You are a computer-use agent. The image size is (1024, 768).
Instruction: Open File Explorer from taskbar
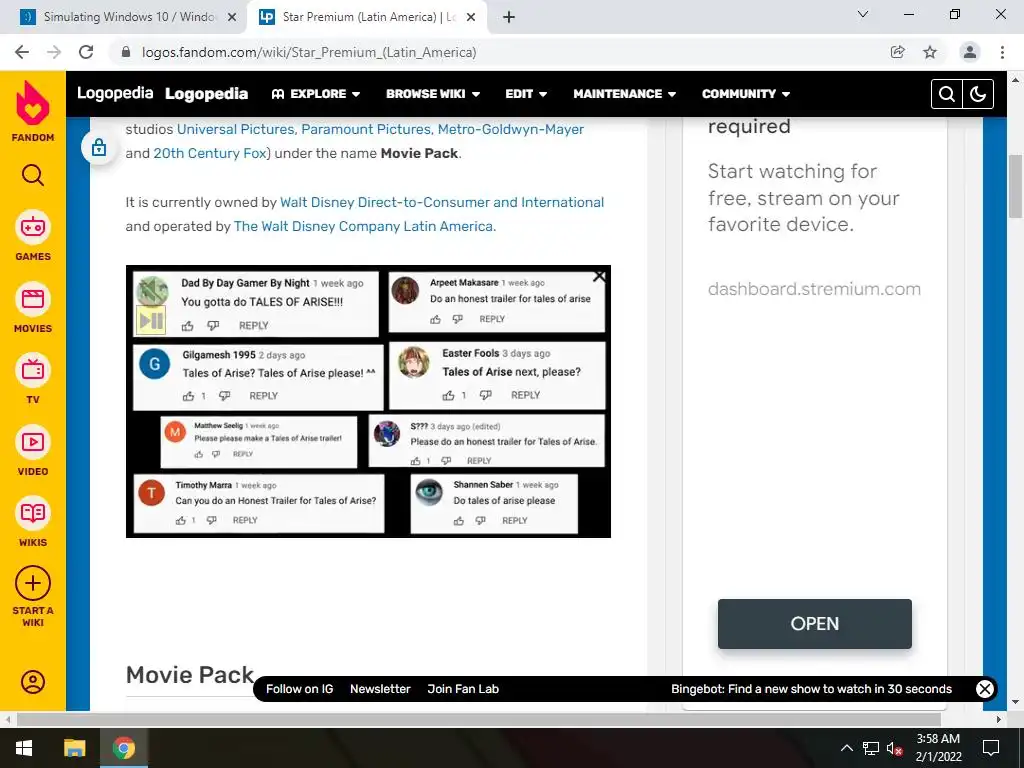(74, 748)
